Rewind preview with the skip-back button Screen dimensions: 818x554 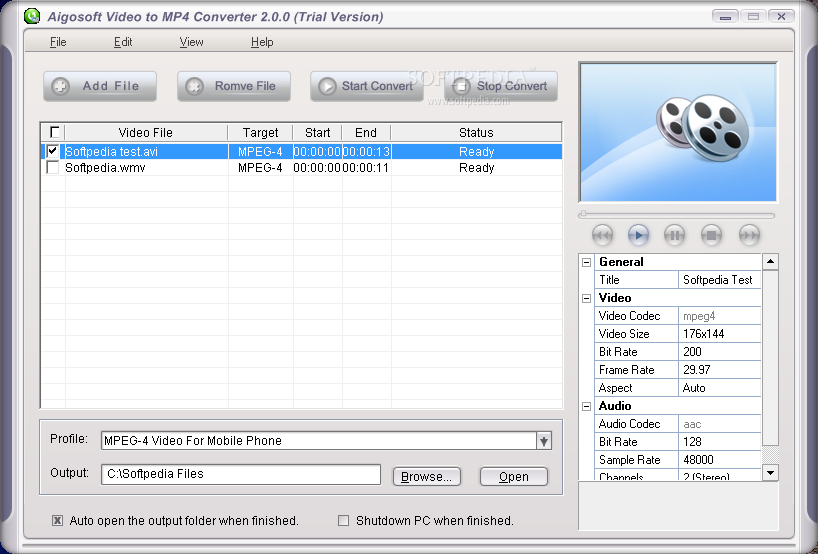602,235
